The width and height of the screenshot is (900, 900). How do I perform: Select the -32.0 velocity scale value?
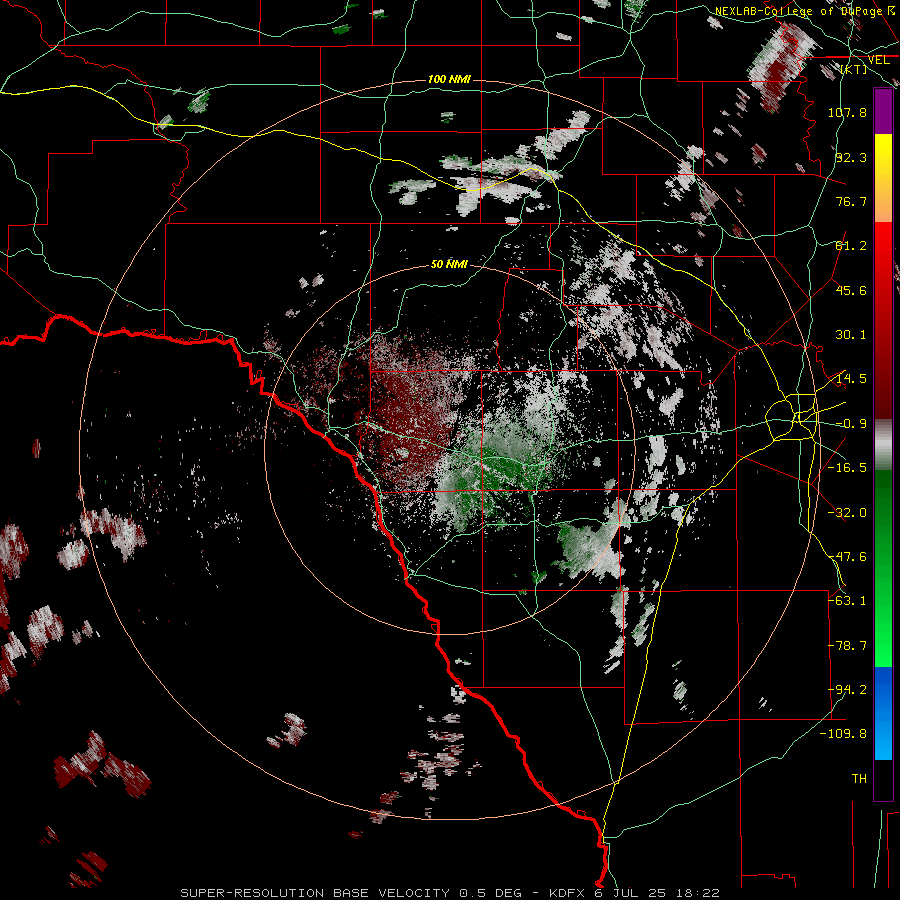point(847,513)
